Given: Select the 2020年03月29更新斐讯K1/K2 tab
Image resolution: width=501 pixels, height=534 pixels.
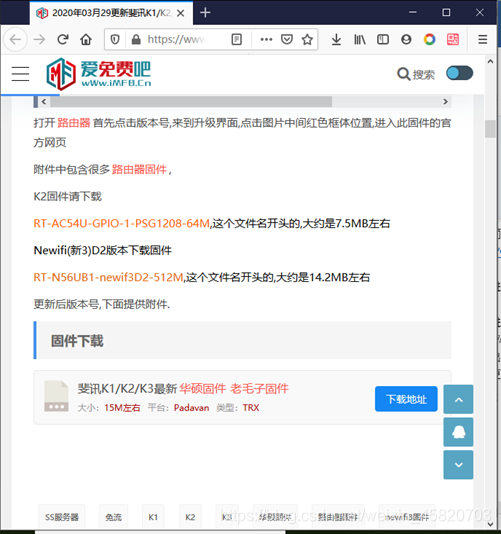Looking at the screenshot, I should 111,13.
